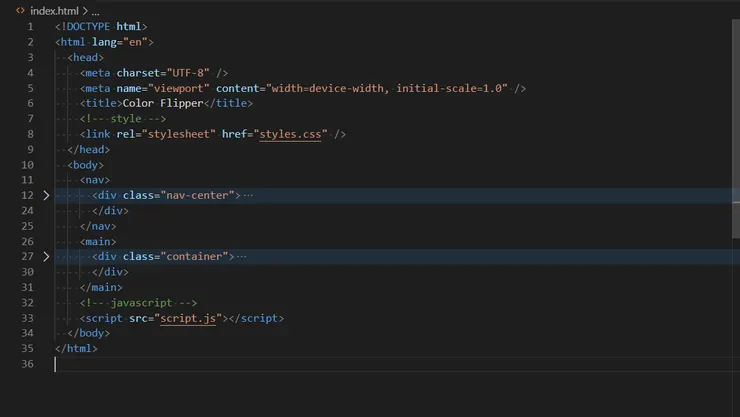Select line number 12 in the gutter
740x417 pixels.
click(28, 195)
